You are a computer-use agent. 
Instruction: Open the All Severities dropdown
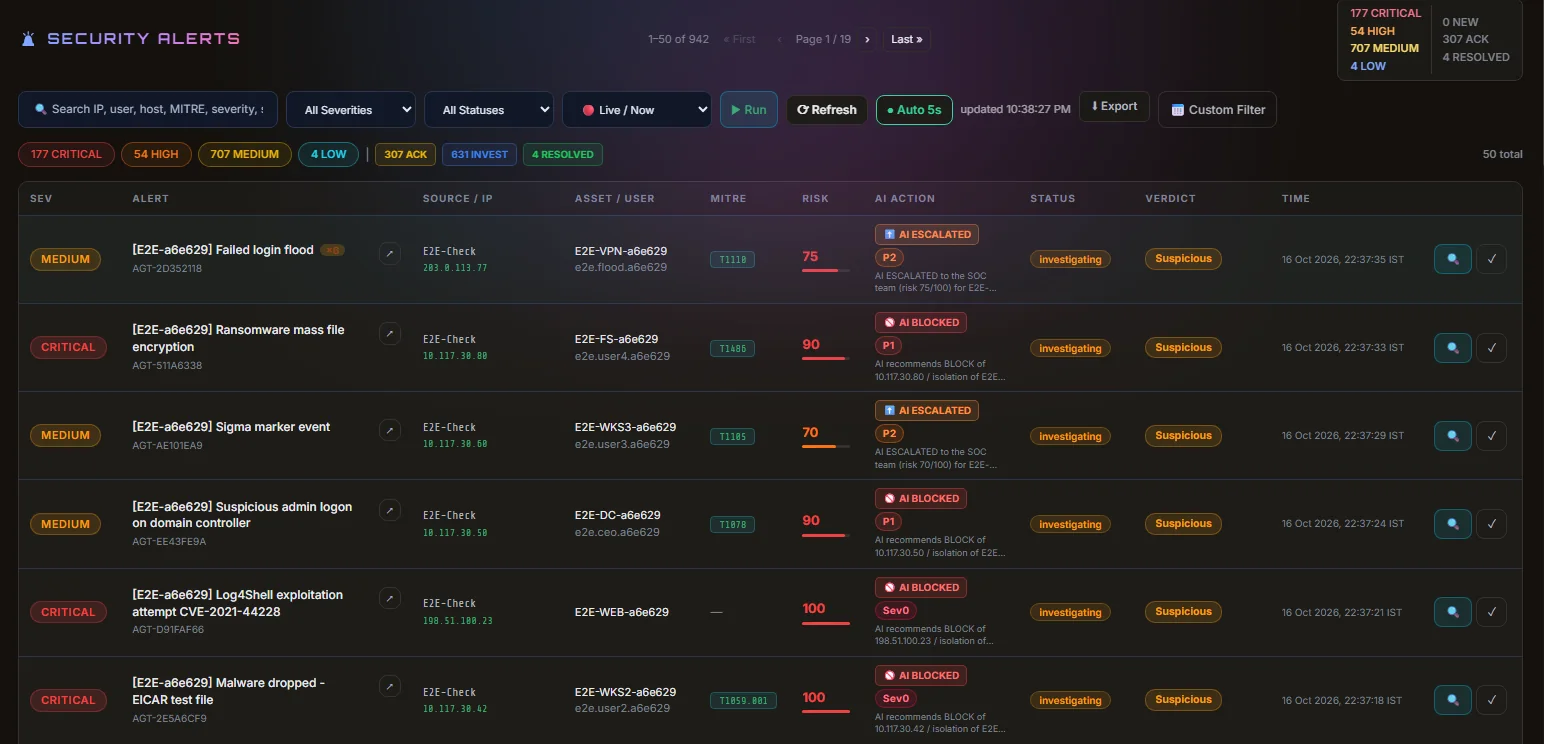tap(351, 110)
